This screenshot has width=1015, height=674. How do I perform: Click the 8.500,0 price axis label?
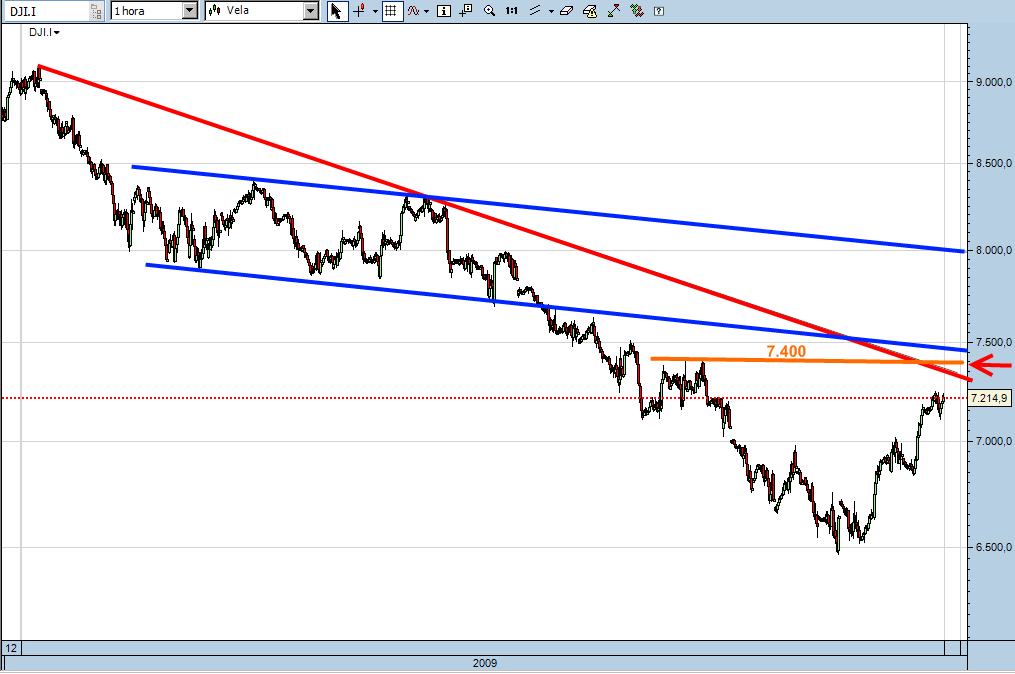[994, 163]
